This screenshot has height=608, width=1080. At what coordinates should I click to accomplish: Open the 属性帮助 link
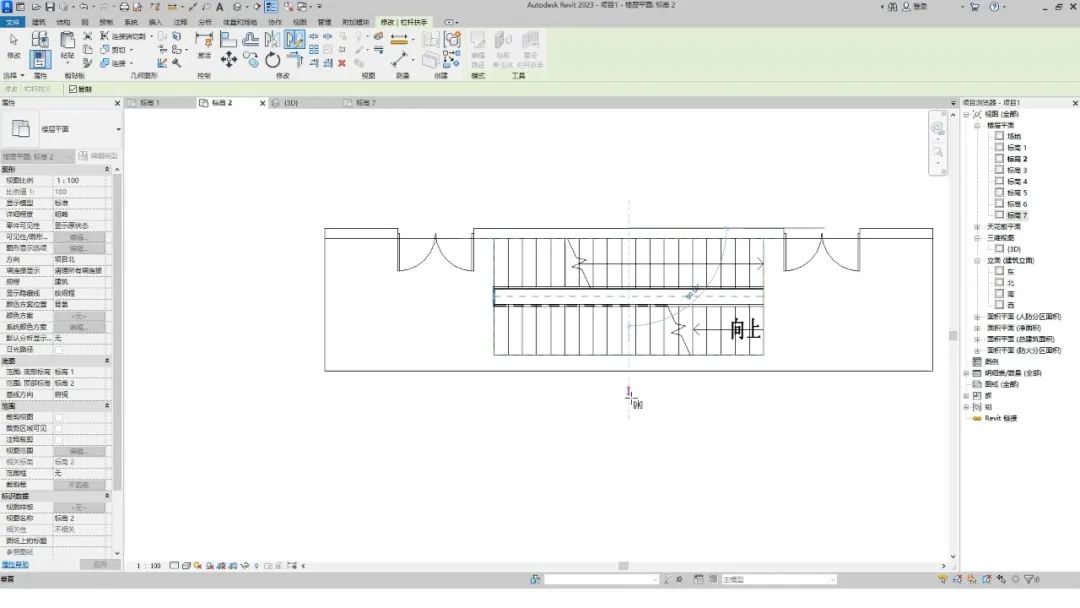tap(15, 565)
